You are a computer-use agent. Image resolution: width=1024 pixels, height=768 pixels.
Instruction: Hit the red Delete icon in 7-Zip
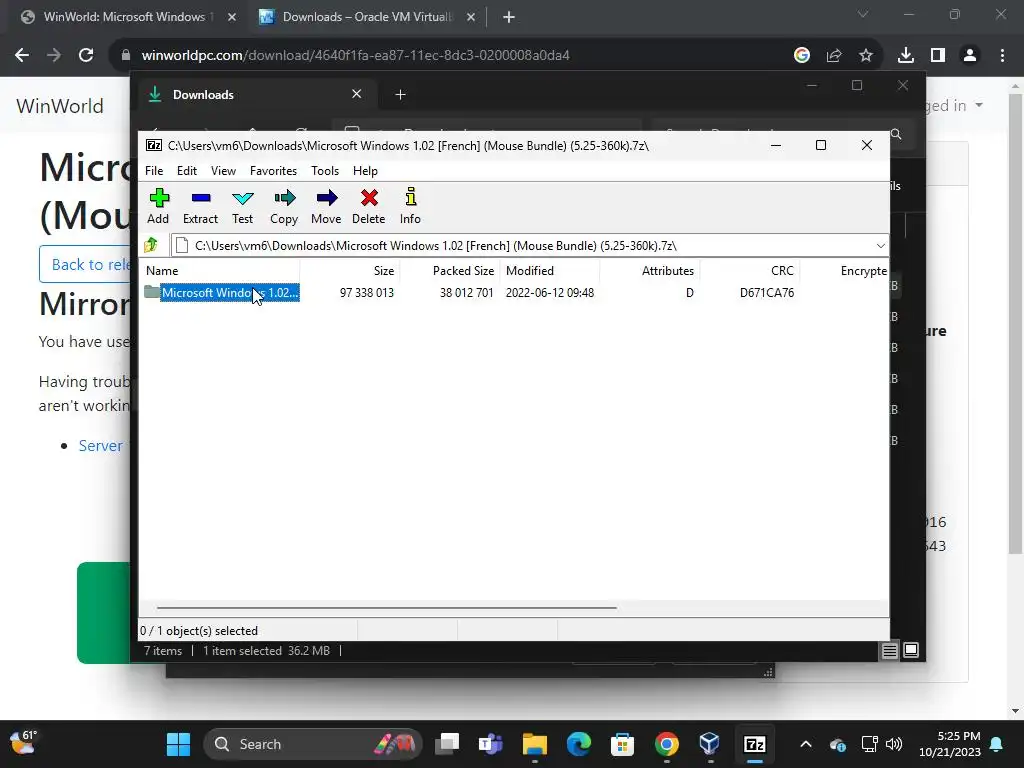[368, 206]
